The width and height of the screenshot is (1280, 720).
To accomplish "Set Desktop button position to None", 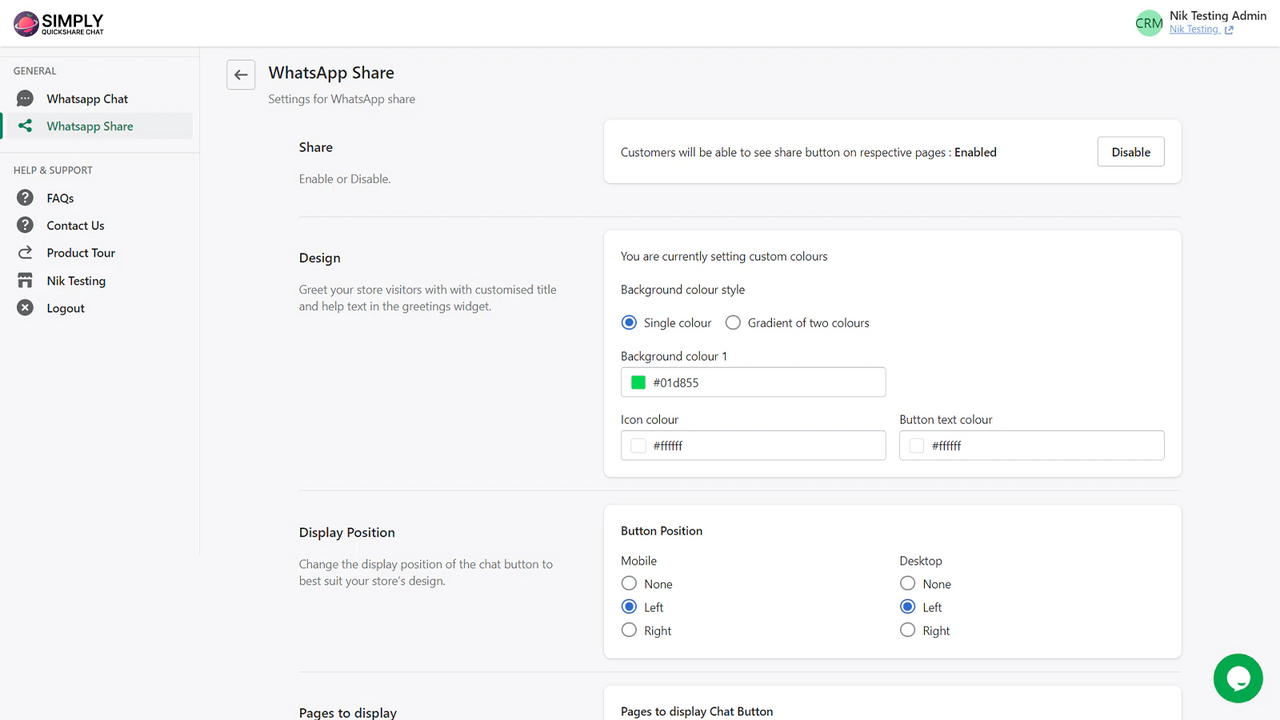I will [907, 583].
